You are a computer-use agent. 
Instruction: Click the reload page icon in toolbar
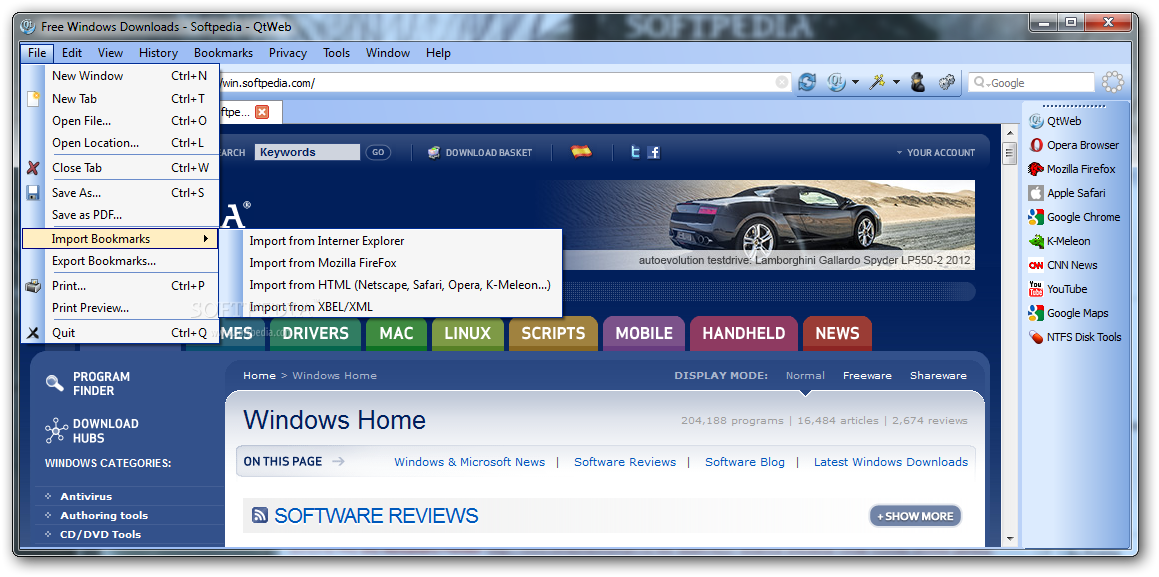click(x=807, y=82)
